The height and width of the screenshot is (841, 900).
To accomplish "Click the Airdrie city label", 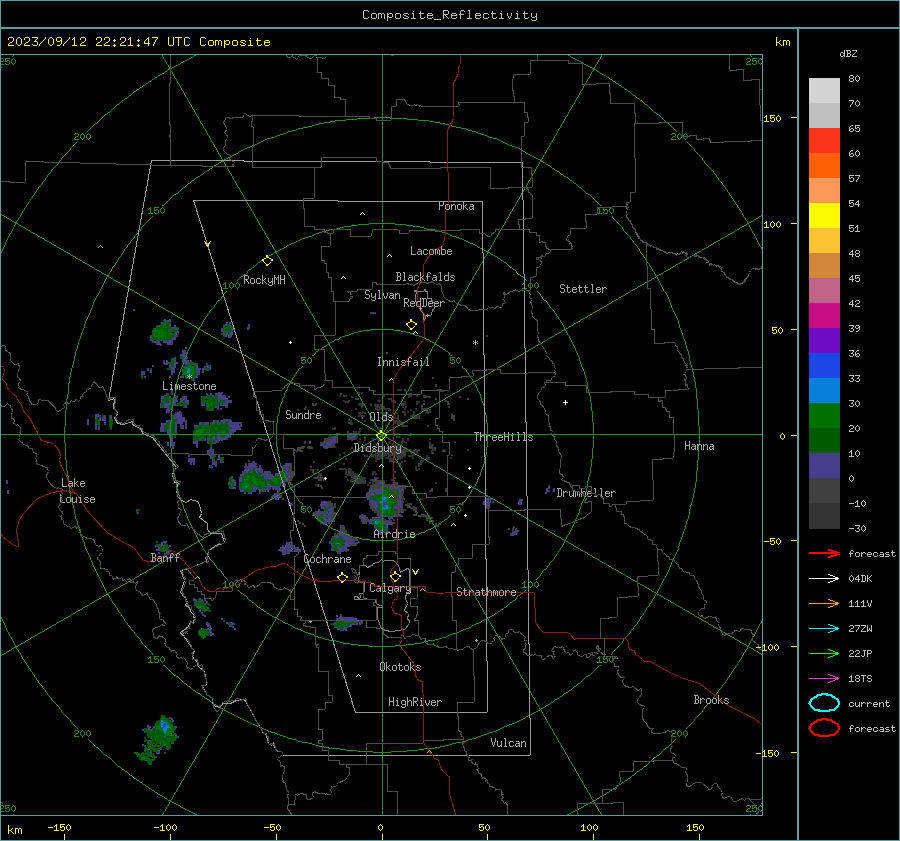I will [x=394, y=534].
